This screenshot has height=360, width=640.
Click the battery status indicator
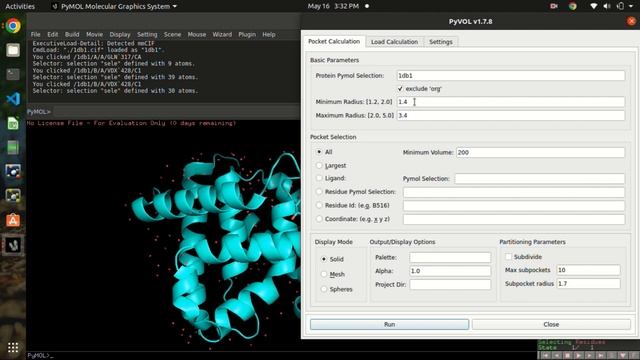click(x=620, y=6)
